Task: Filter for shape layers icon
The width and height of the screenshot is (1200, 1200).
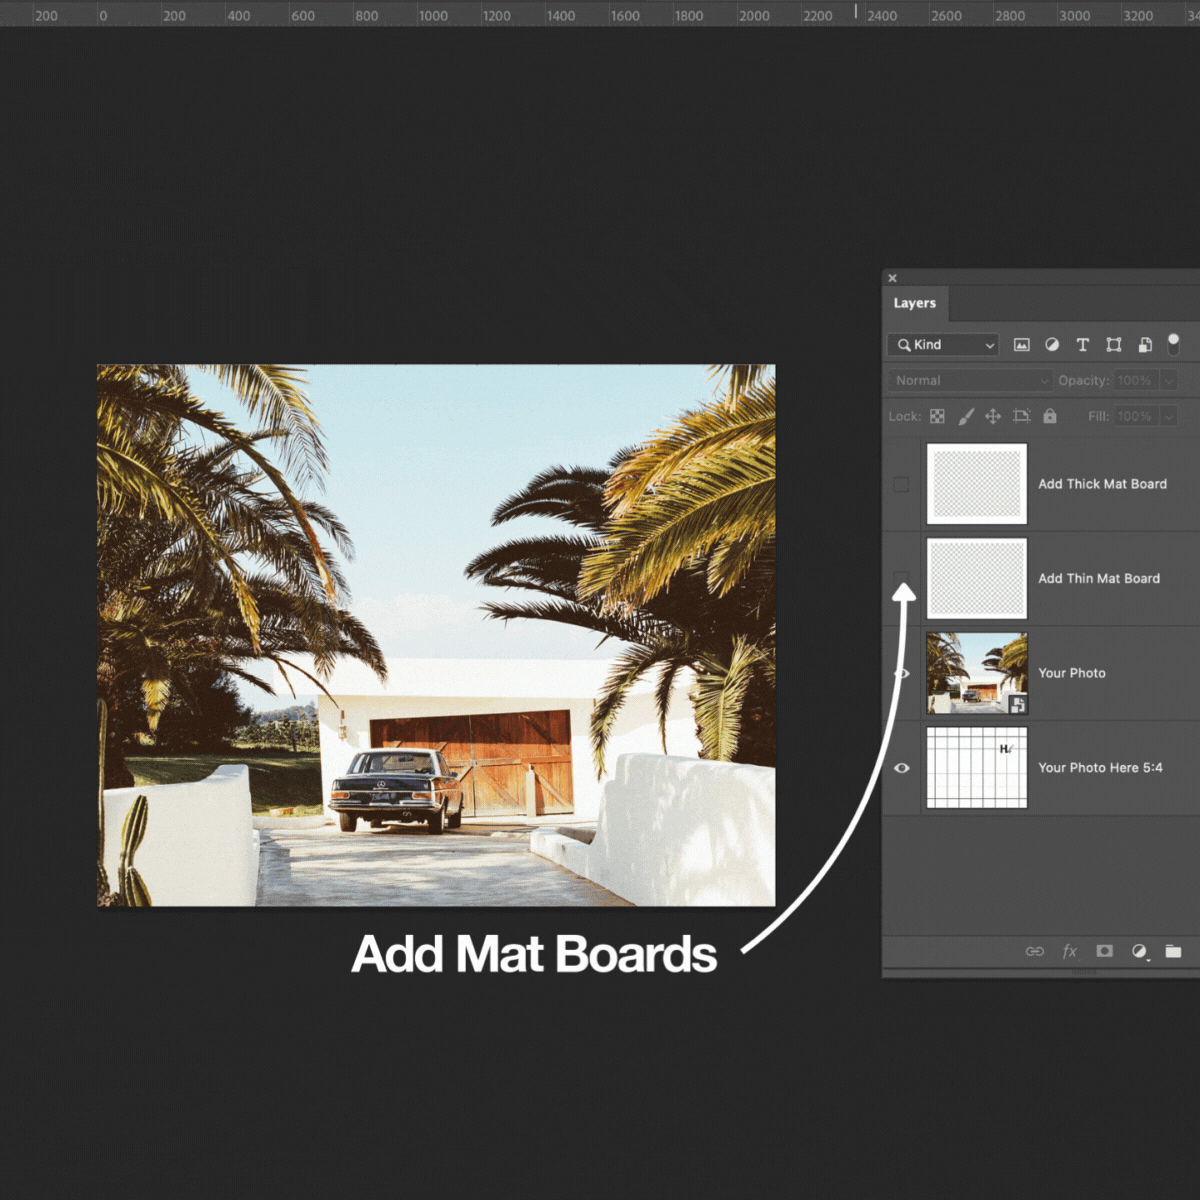Action: tap(1113, 345)
